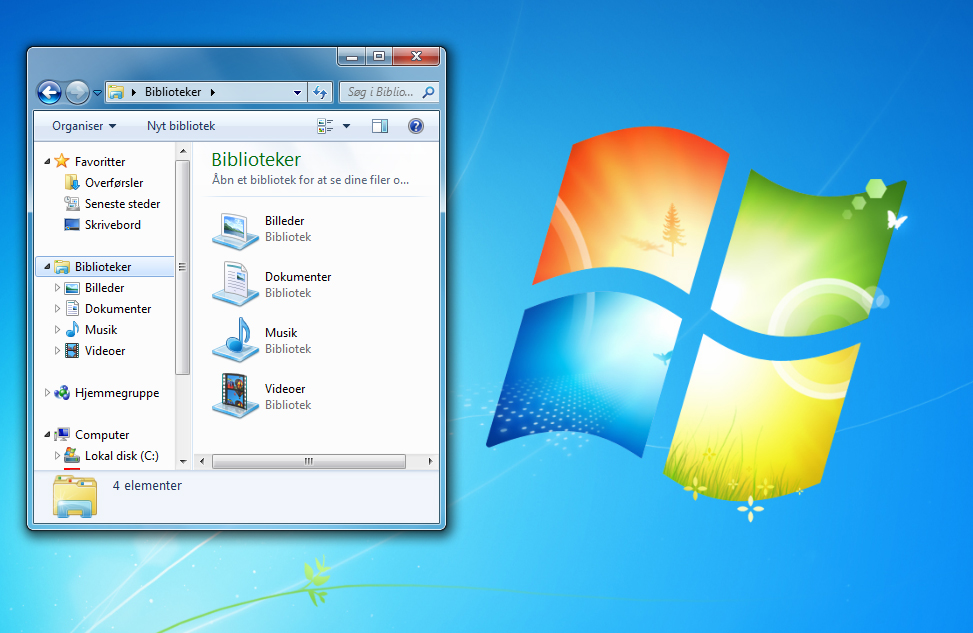Click the Videoer film icon in navigation pane
The image size is (973, 633).
(72, 351)
